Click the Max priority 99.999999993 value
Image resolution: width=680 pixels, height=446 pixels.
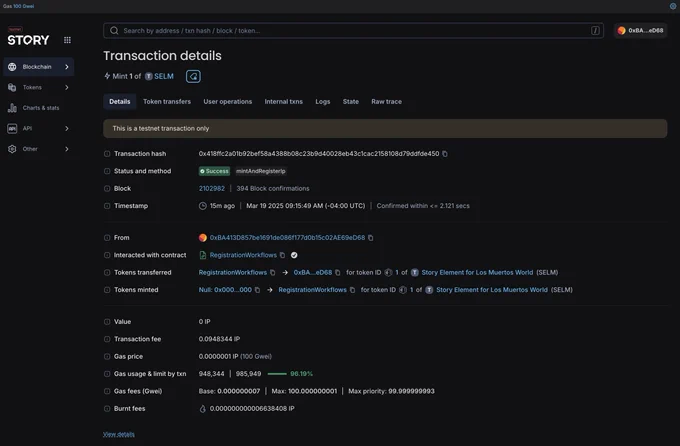click(x=391, y=391)
